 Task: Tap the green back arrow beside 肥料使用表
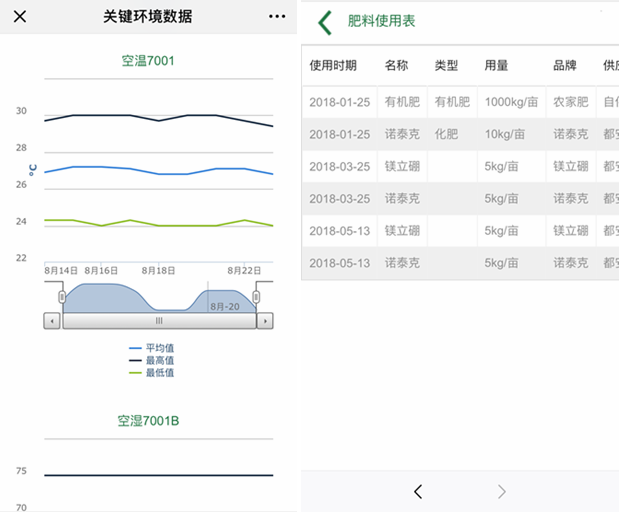(324, 22)
